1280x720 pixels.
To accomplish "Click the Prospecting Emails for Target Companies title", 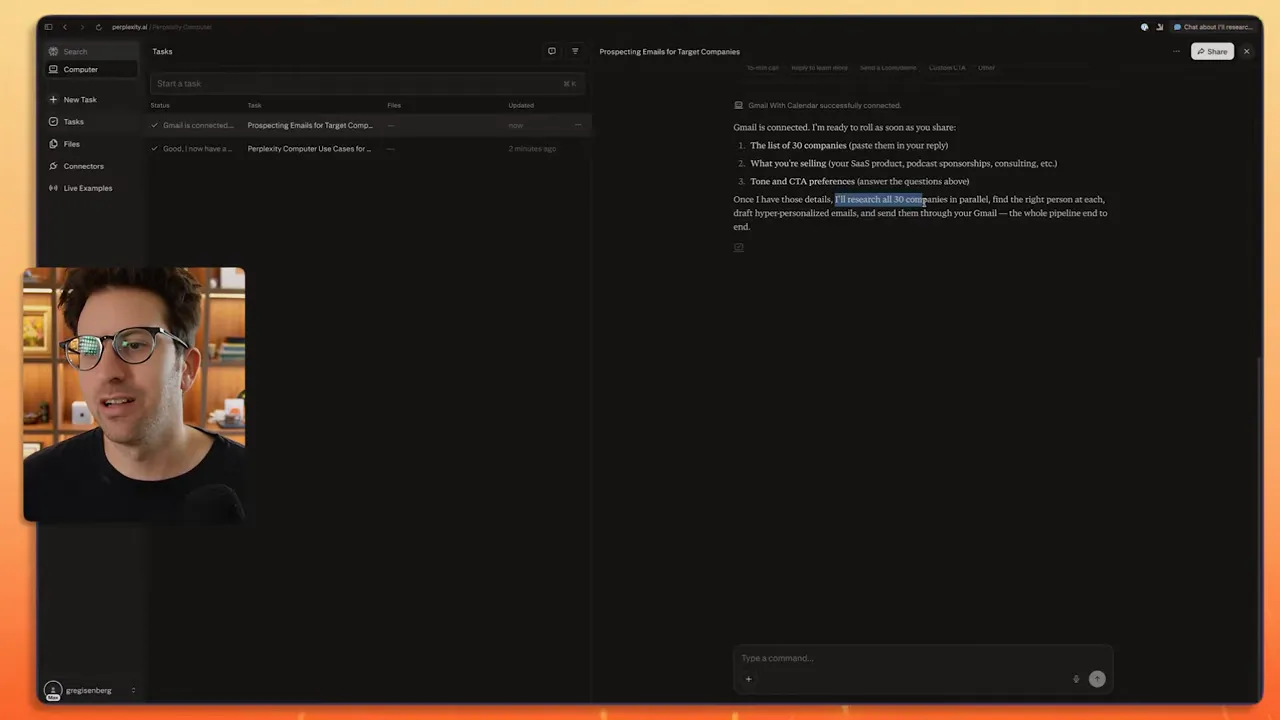I will coord(670,52).
